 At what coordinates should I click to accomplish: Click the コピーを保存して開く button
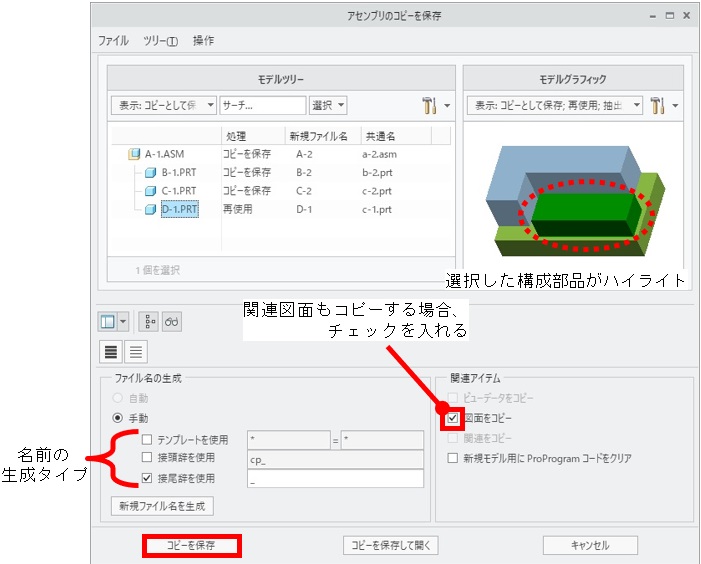tap(391, 545)
